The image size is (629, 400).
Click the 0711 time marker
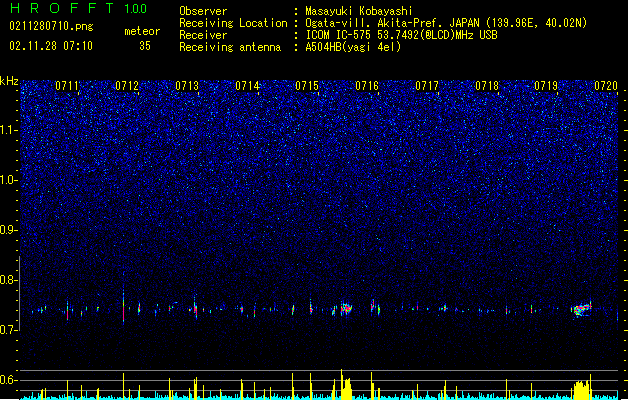coord(67,85)
